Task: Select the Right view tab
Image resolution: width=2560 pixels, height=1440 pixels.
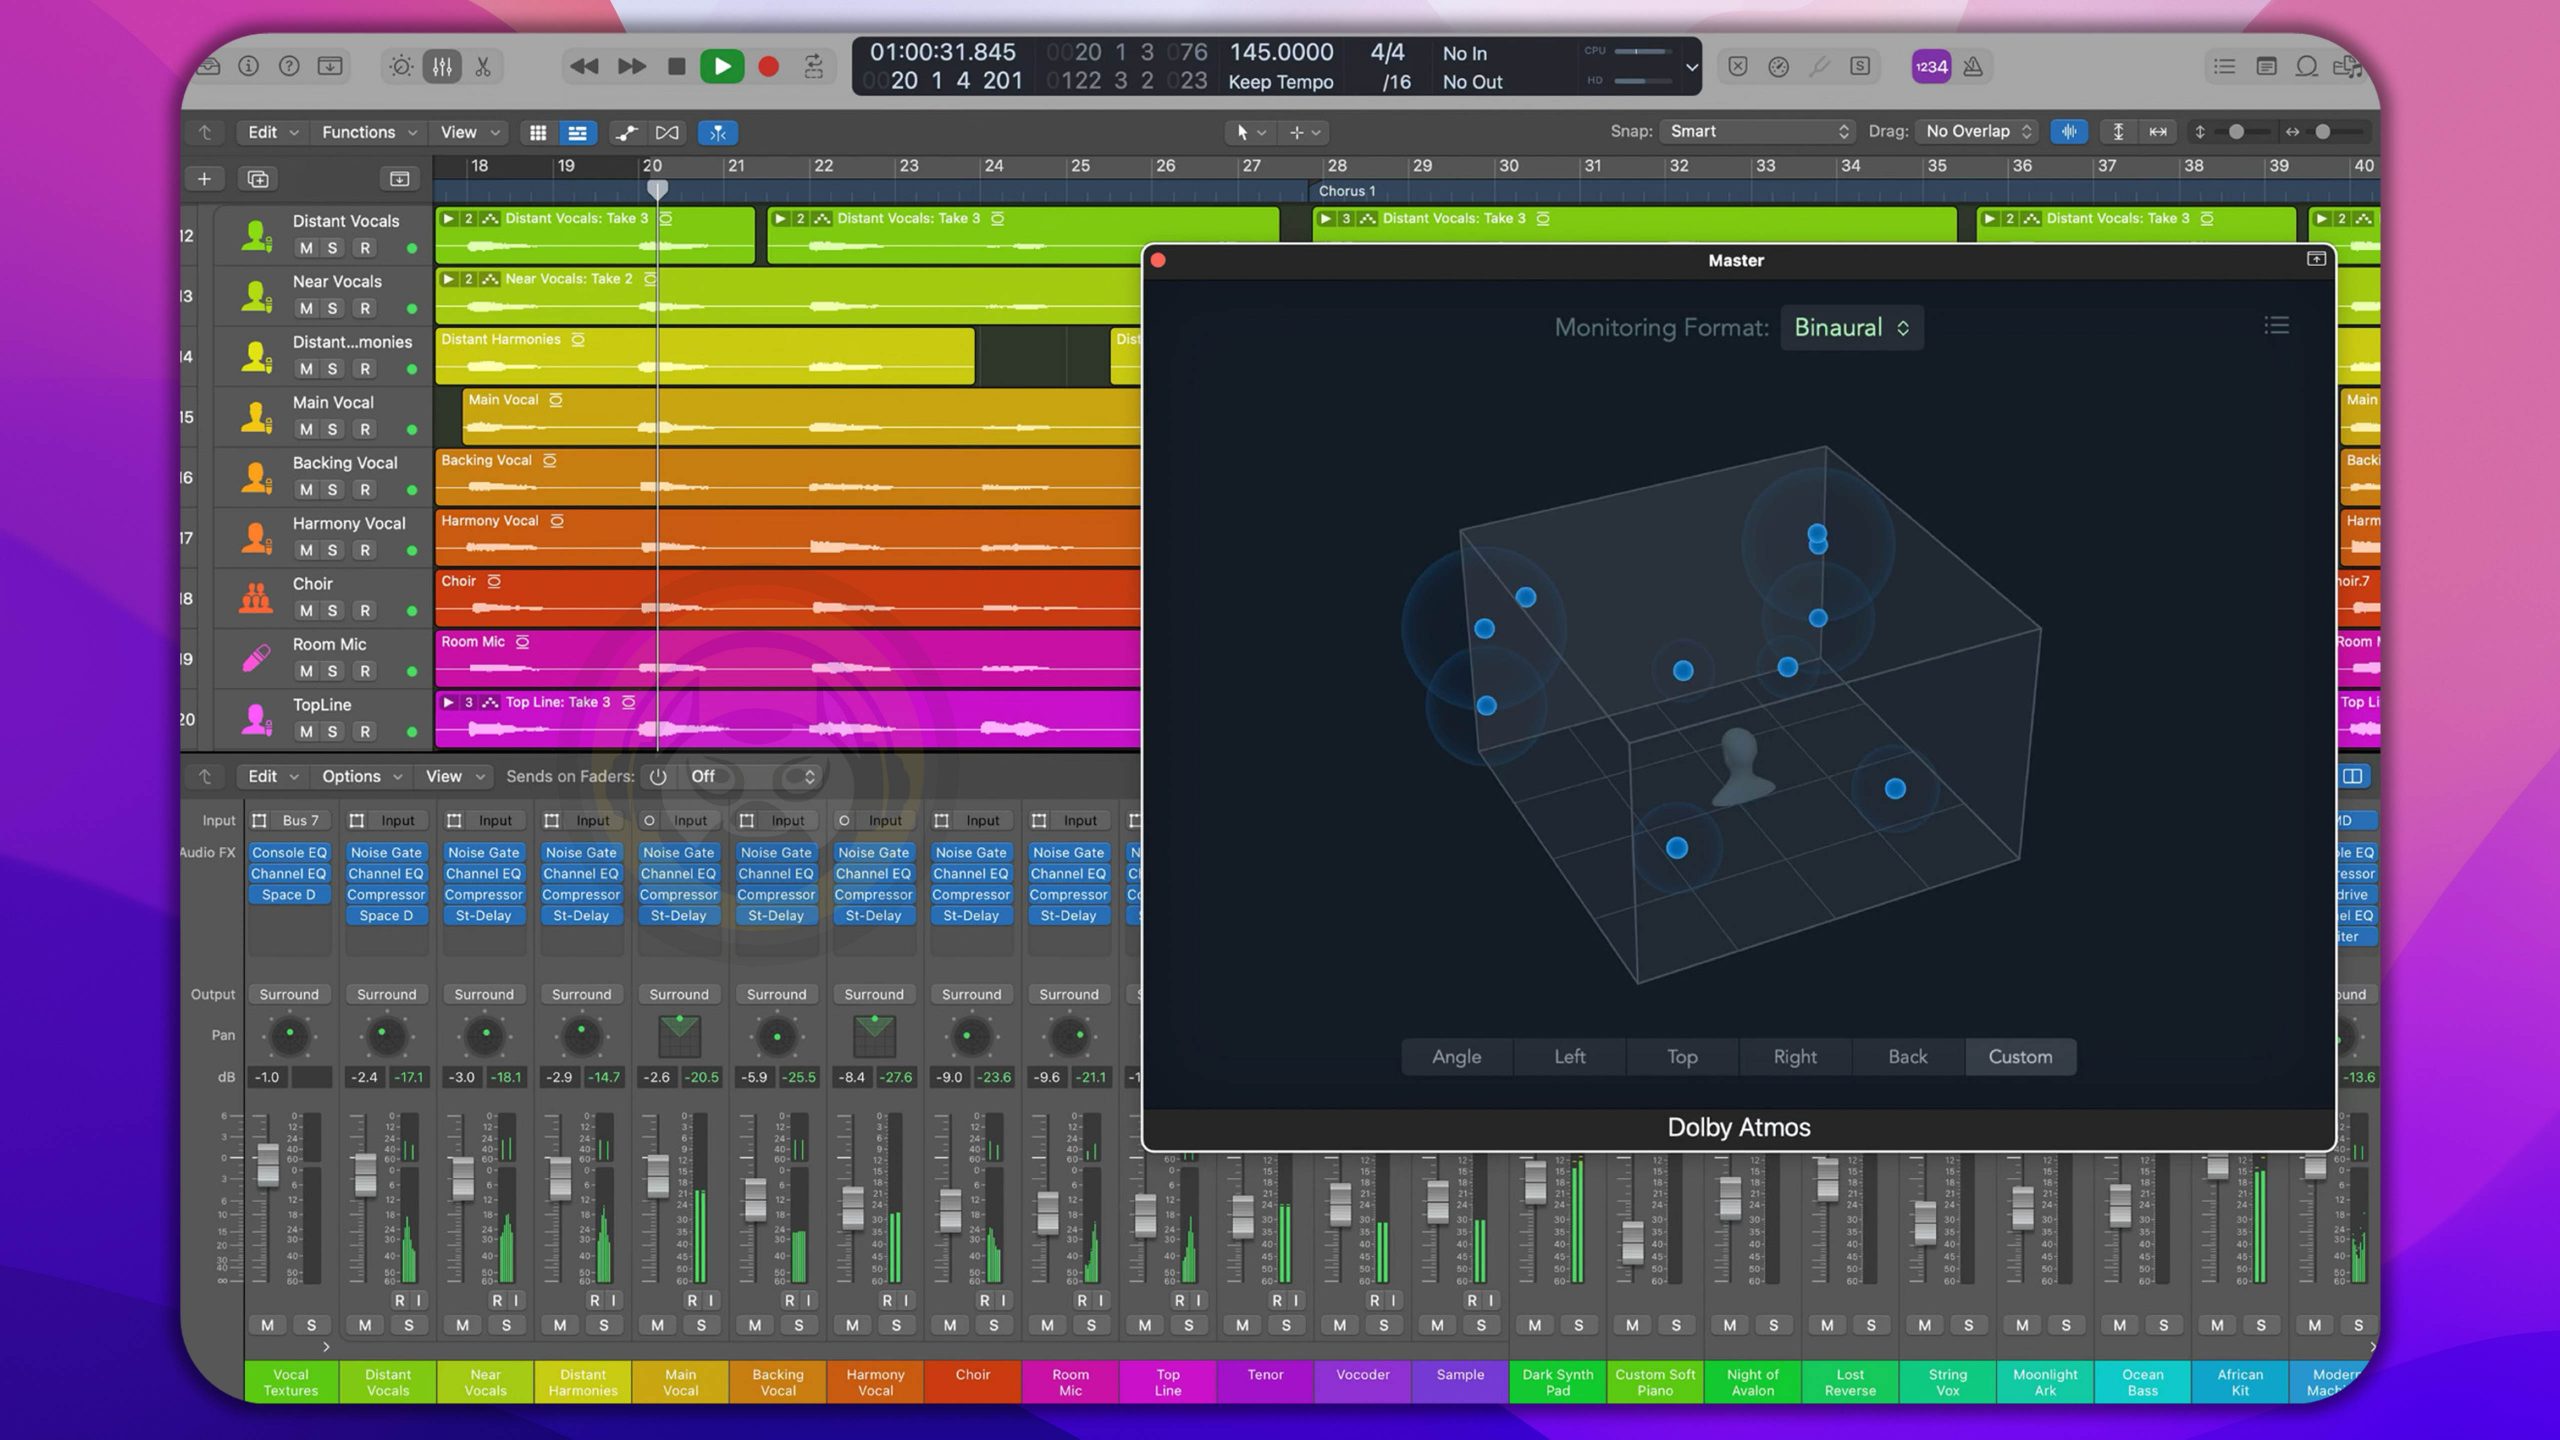Action: point(1795,1056)
